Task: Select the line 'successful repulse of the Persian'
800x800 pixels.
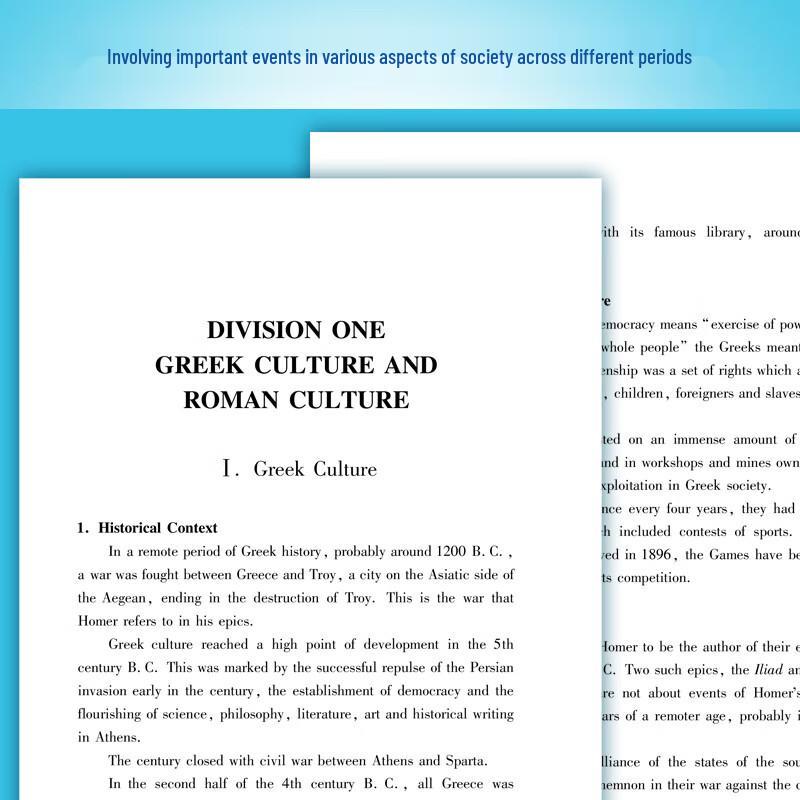Action: pyautogui.click(x=415, y=668)
